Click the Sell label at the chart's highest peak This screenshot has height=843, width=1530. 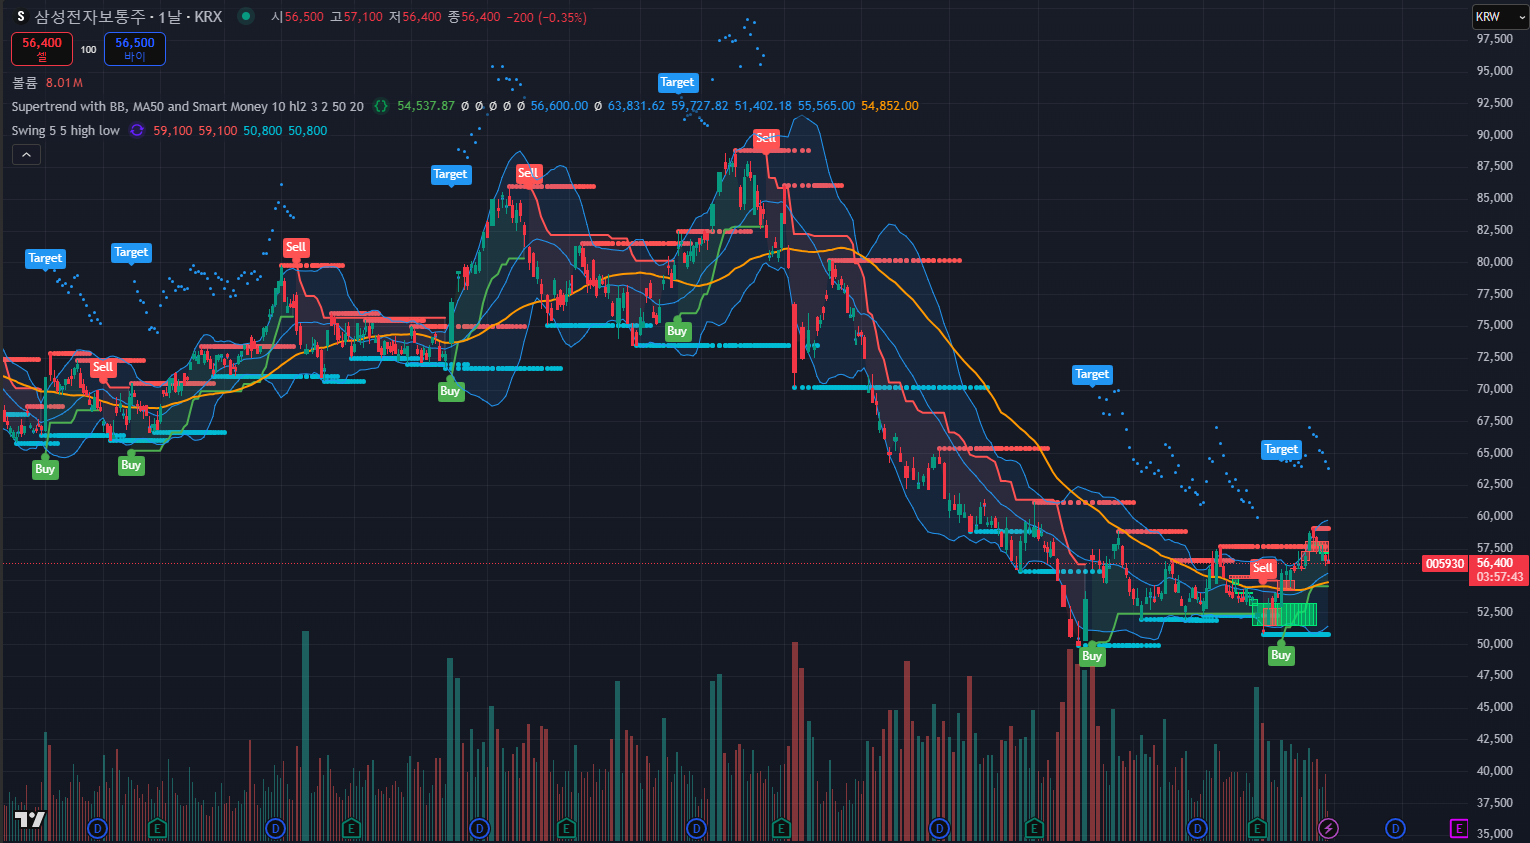(x=766, y=139)
